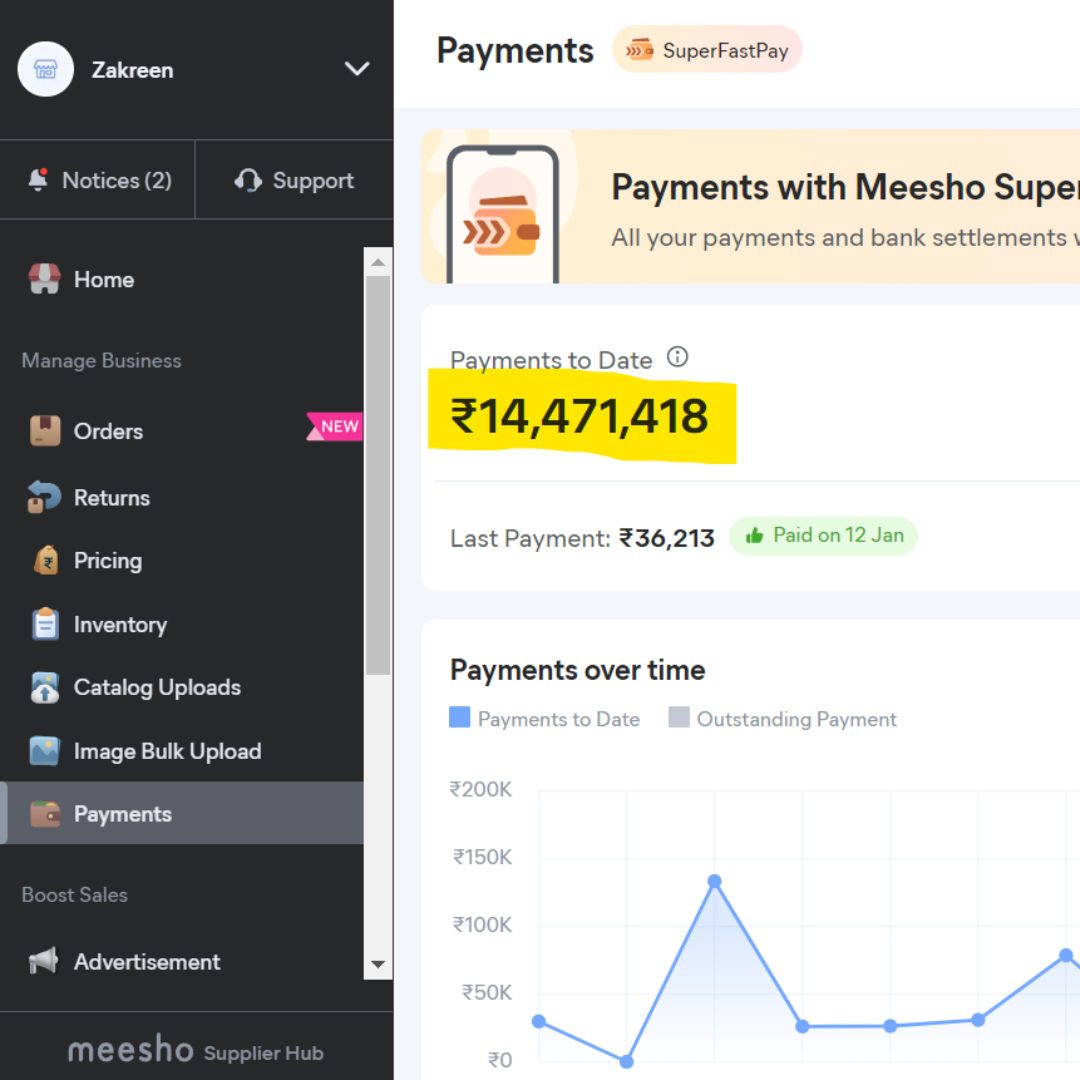1080x1080 pixels.
Task: Click the Zakreen store avatar icon
Action: pyautogui.click(x=46, y=69)
